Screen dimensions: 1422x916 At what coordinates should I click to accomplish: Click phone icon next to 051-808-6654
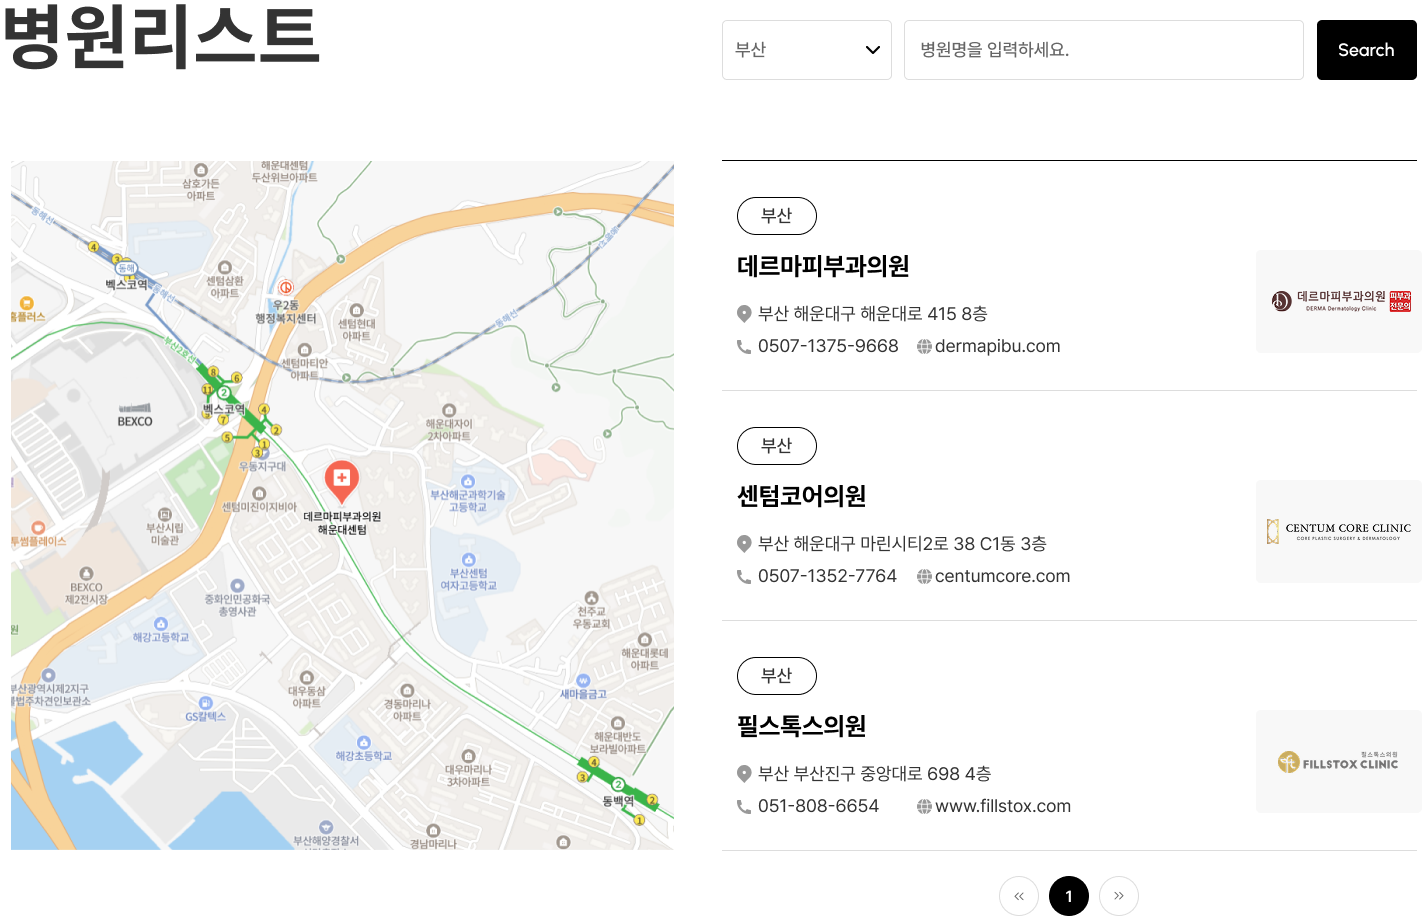744,807
